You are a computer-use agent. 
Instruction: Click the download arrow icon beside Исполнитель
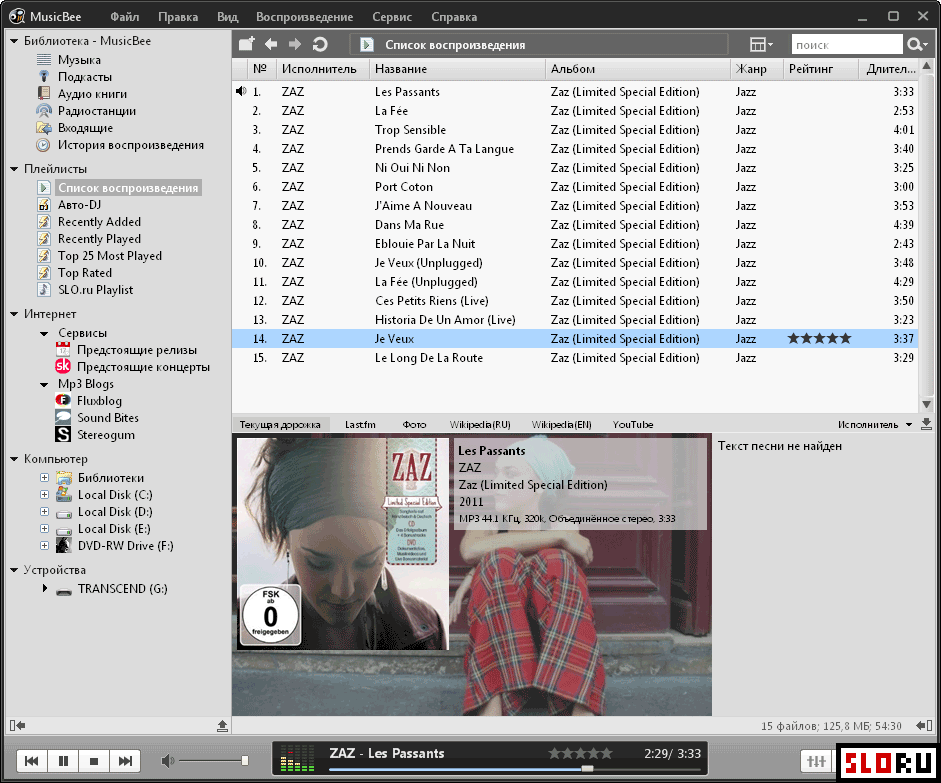pyautogui.click(x=926, y=424)
